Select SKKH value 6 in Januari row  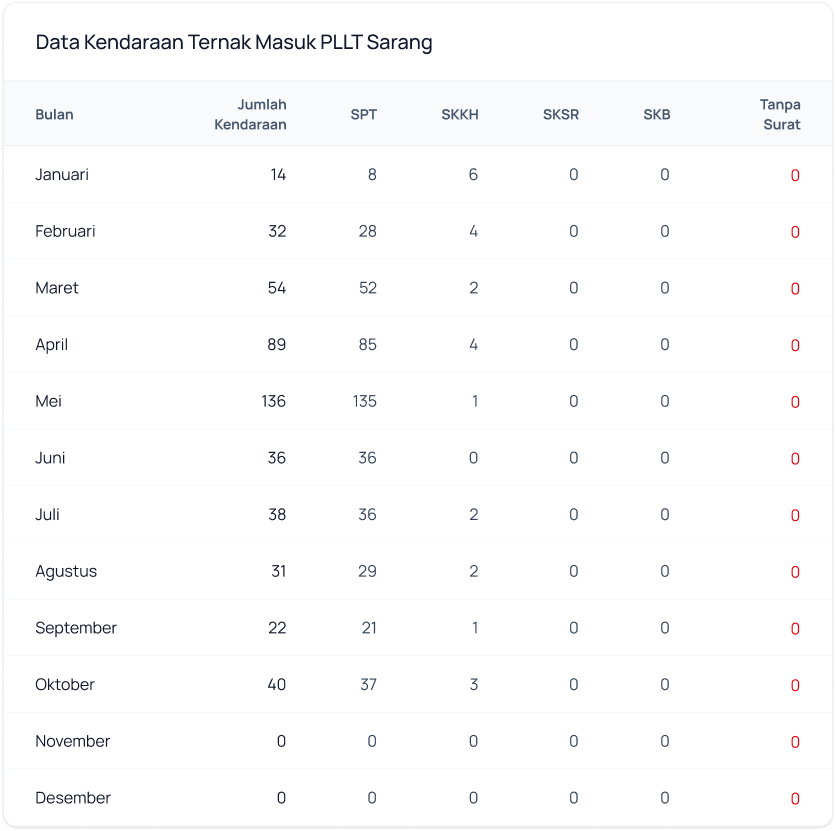coord(473,175)
